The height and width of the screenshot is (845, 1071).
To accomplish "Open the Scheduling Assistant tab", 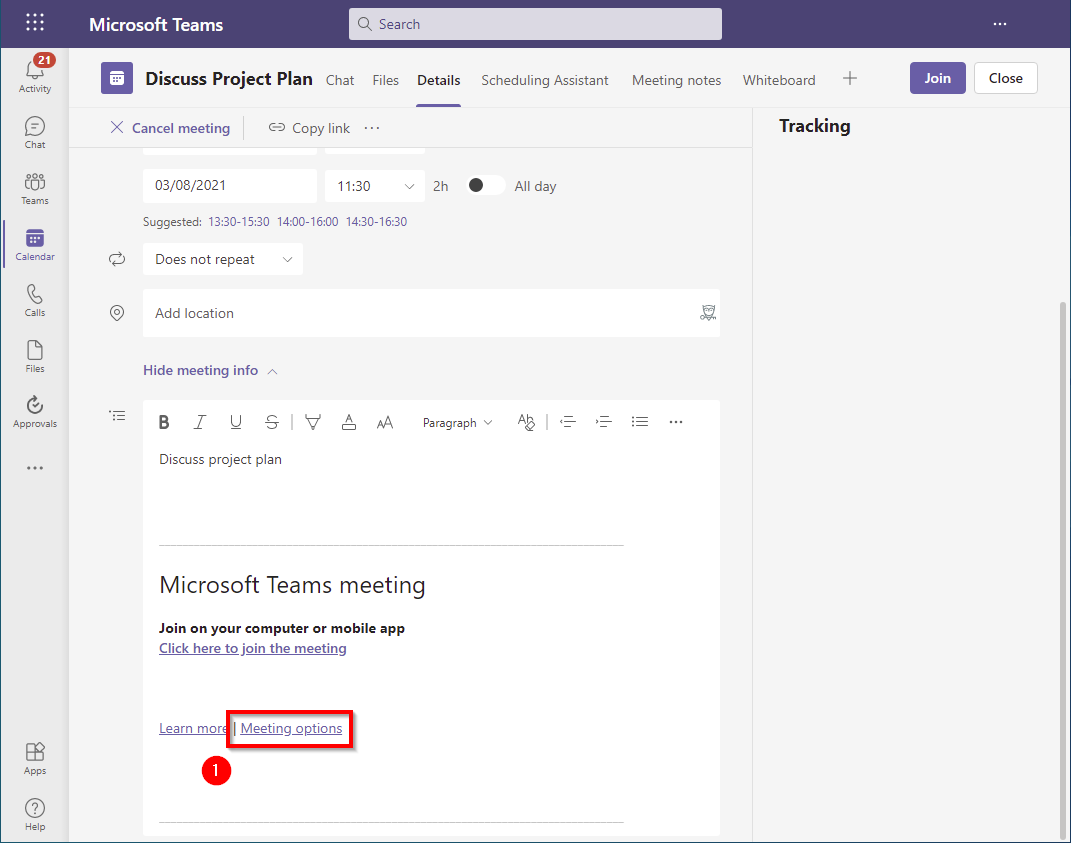I will tap(544, 80).
